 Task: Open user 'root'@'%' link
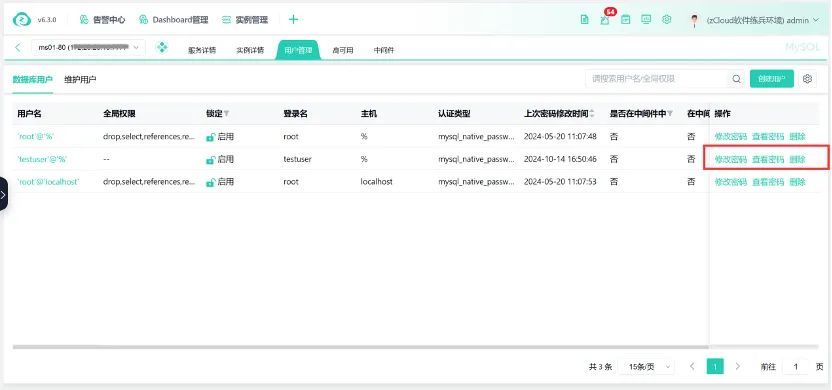coord(36,136)
